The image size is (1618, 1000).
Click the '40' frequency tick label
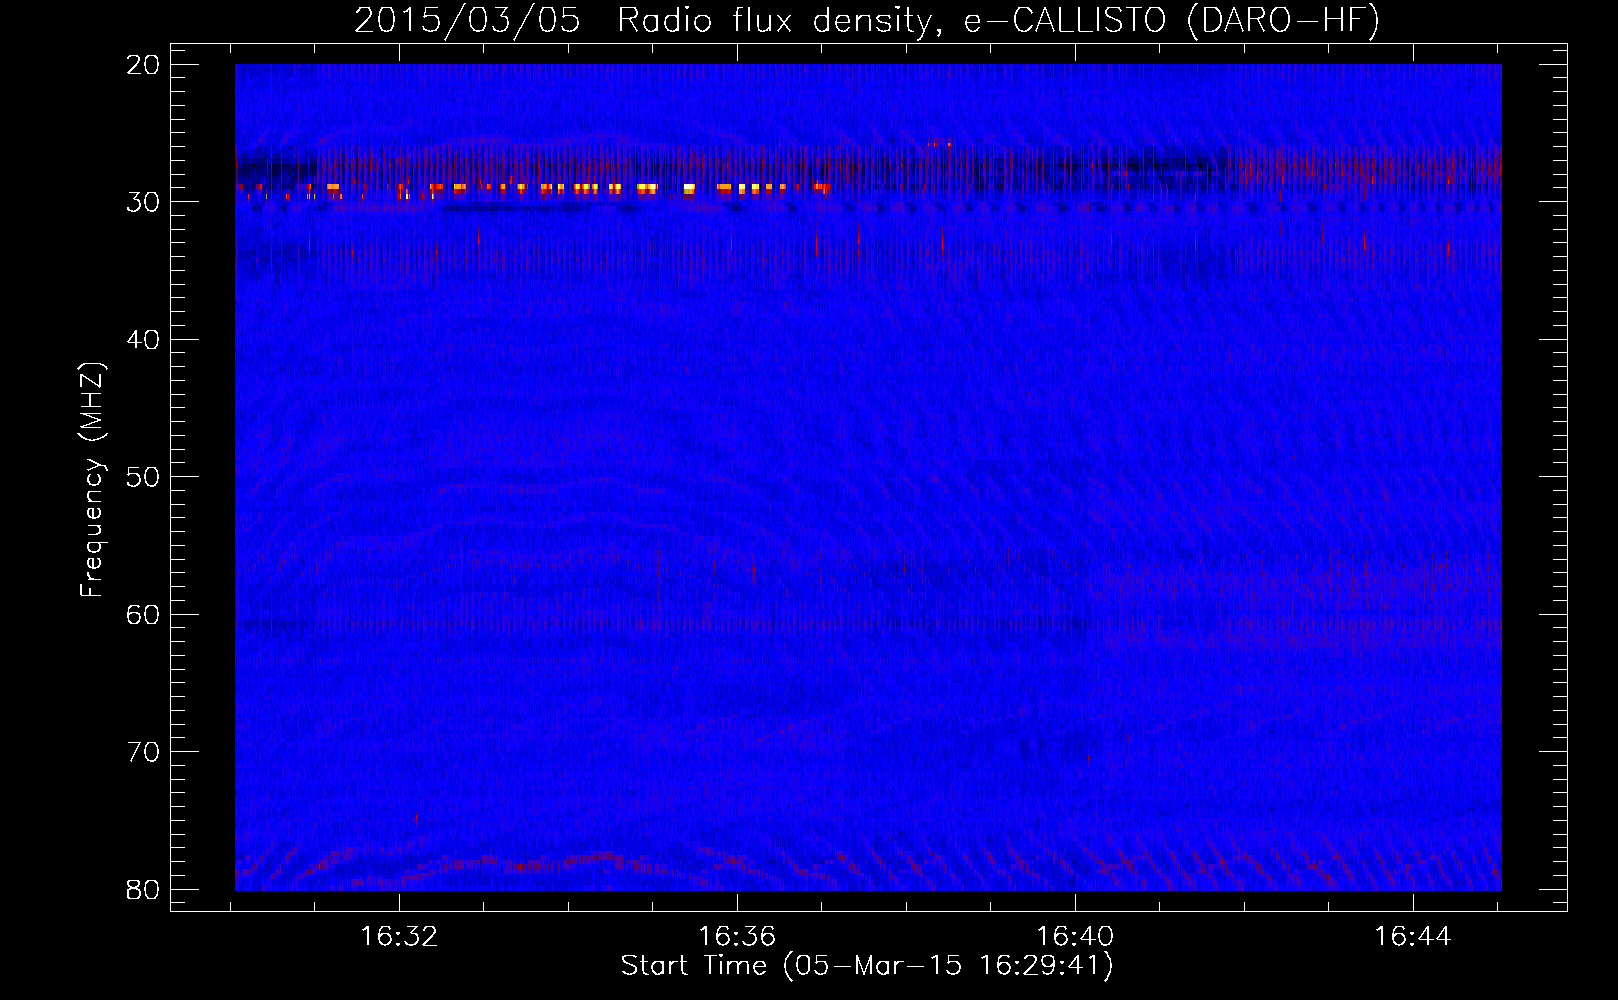(144, 340)
